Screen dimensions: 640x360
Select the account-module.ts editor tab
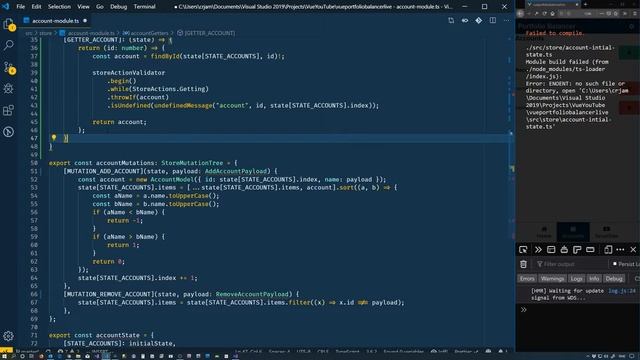(x=55, y=20)
